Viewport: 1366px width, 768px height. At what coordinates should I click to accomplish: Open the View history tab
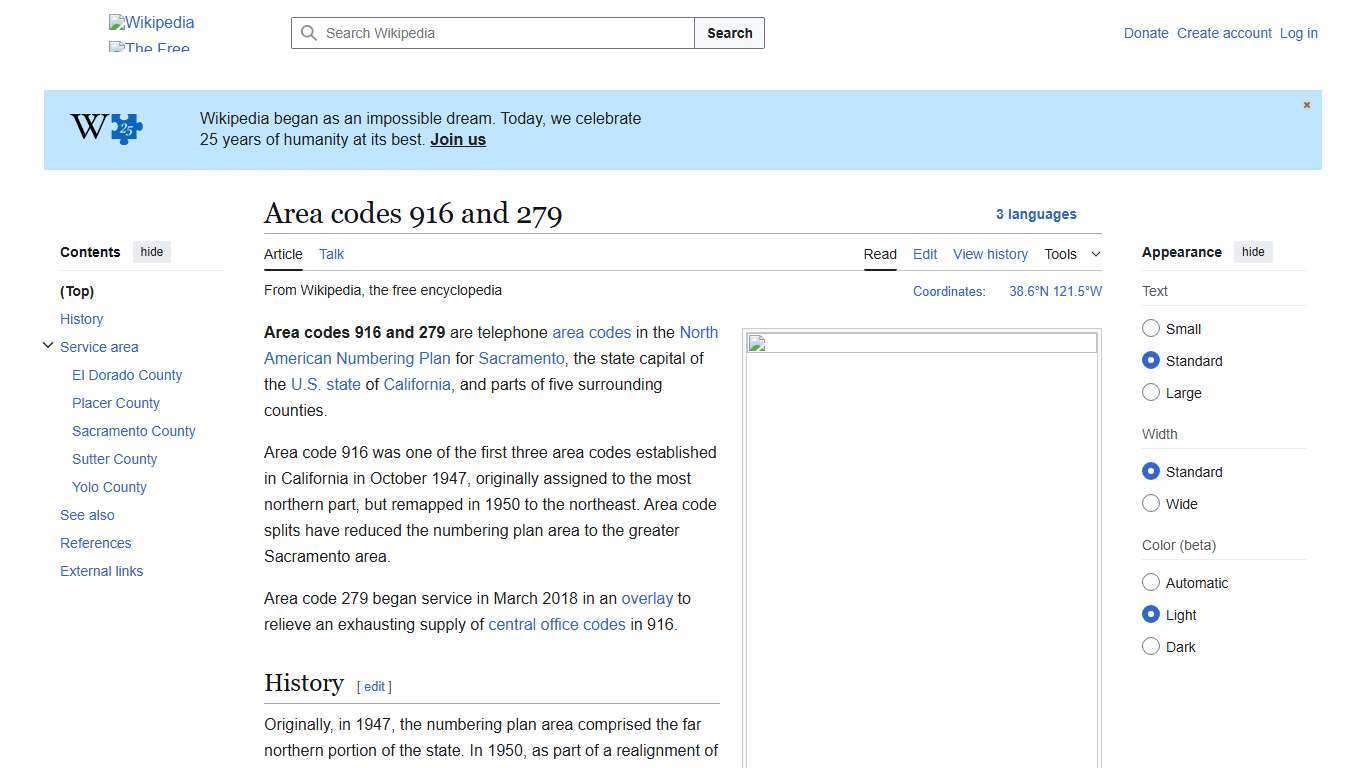(x=990, y=254)
